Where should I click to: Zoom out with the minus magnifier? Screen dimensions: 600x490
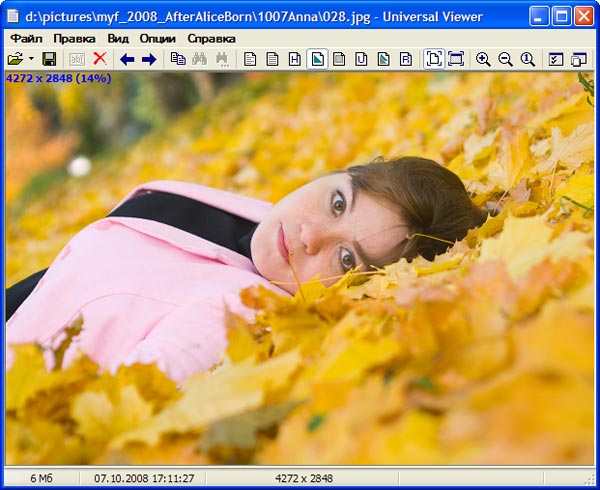pos(506,59)
